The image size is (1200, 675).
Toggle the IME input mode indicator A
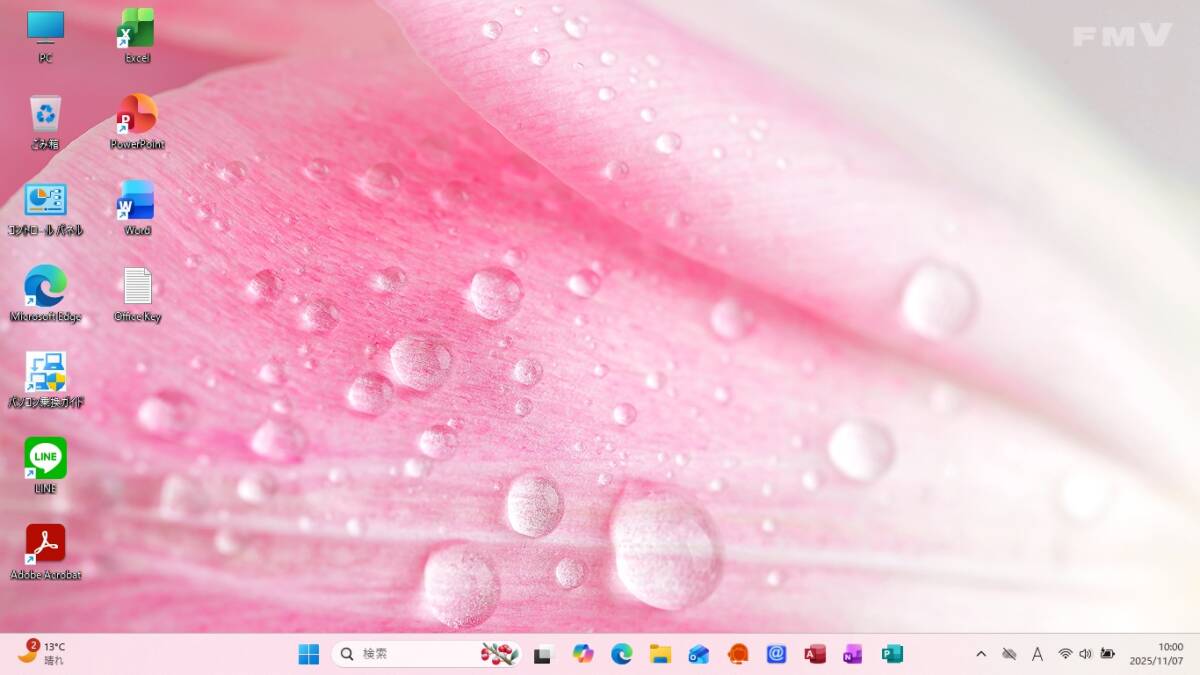tap(1037, 654)
